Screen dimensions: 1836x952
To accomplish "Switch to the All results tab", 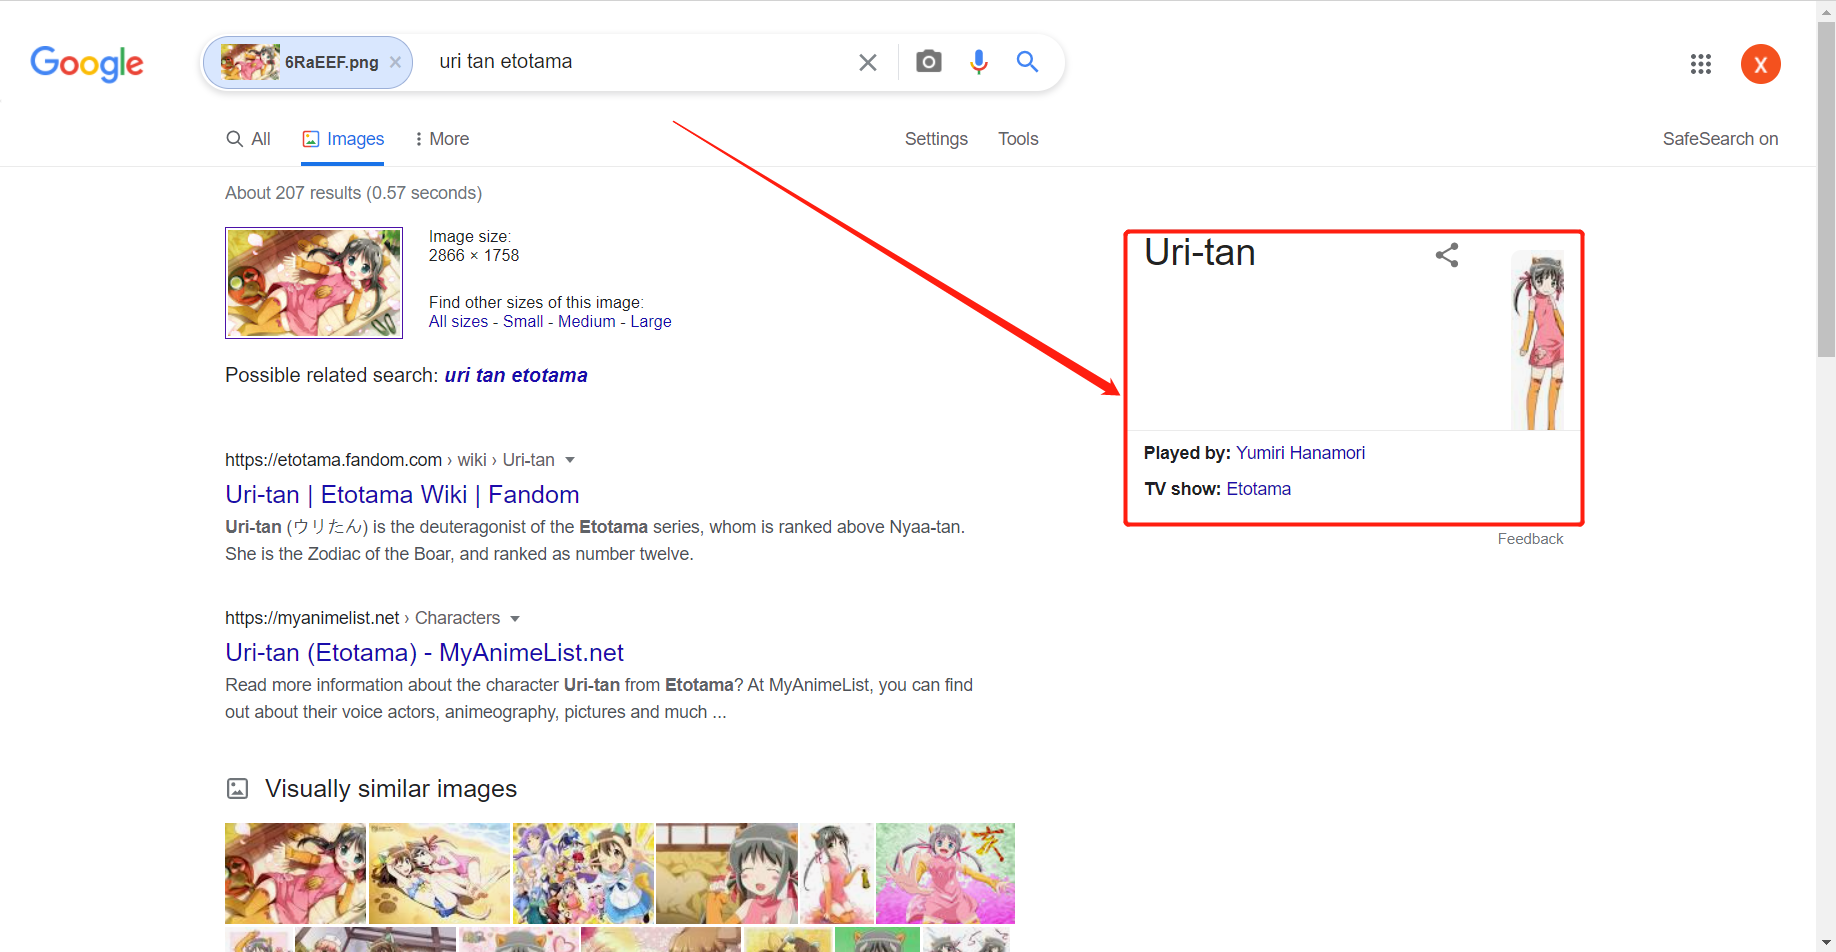I will point(249,139).
